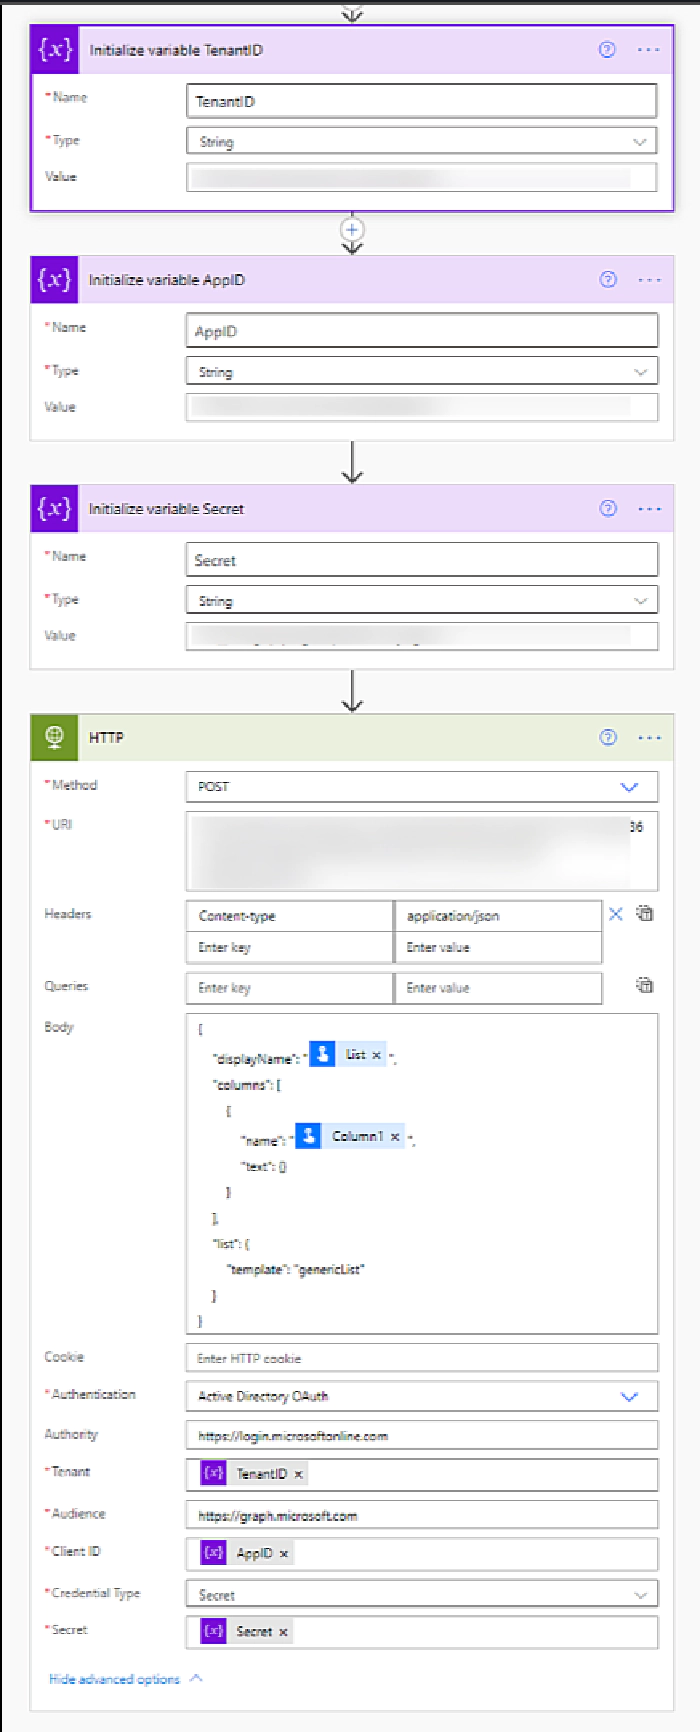700x1732 pixels.
Task: Expand the Method POST dropdown
Action: point(629,787)
